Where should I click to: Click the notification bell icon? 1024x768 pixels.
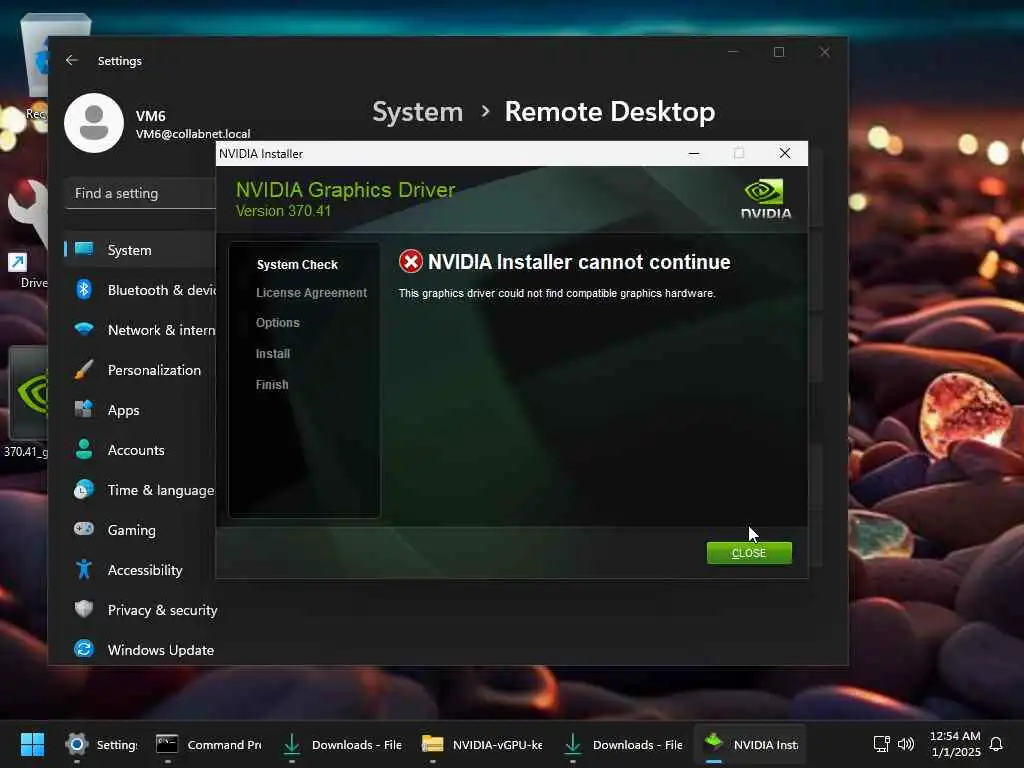click(996, 744)
